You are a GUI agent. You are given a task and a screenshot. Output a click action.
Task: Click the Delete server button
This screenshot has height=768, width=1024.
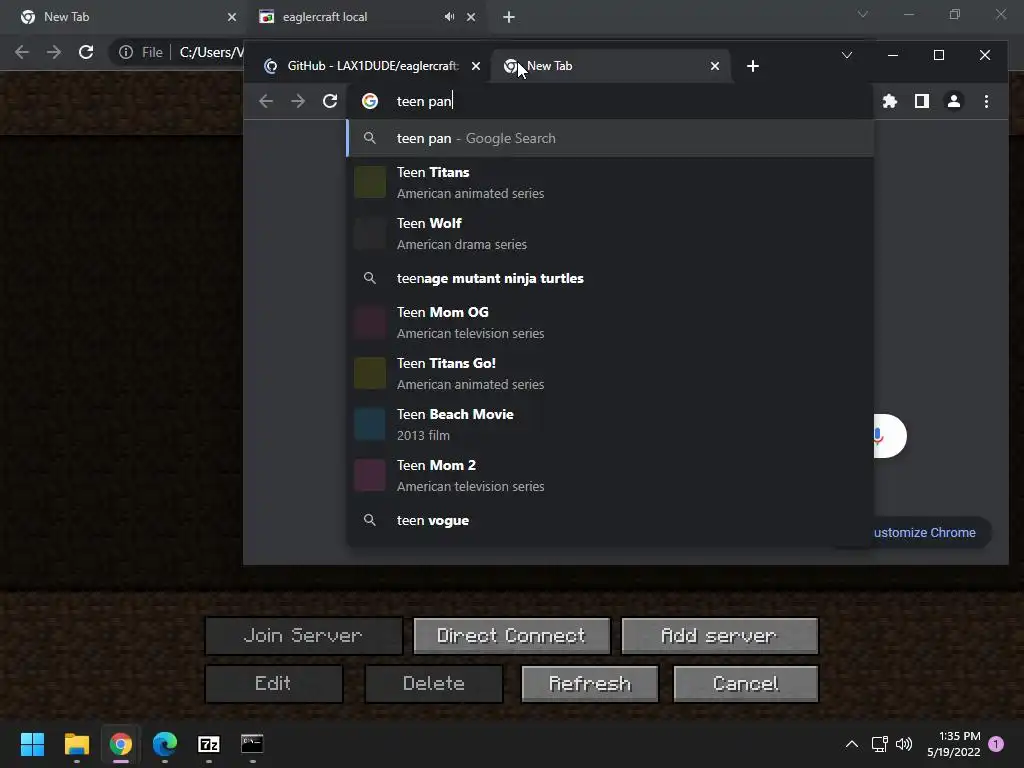coord(434,684)
